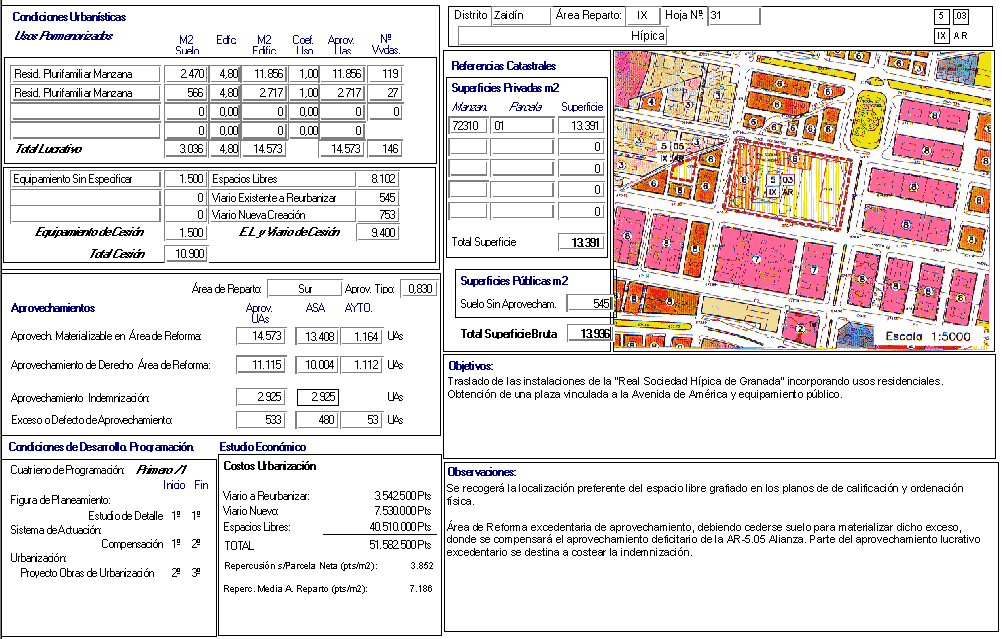Viewport: 1002px width, 639px height.
Task: Click the Aprov. Tipo field showing 0,830
Action: (418, 289)
